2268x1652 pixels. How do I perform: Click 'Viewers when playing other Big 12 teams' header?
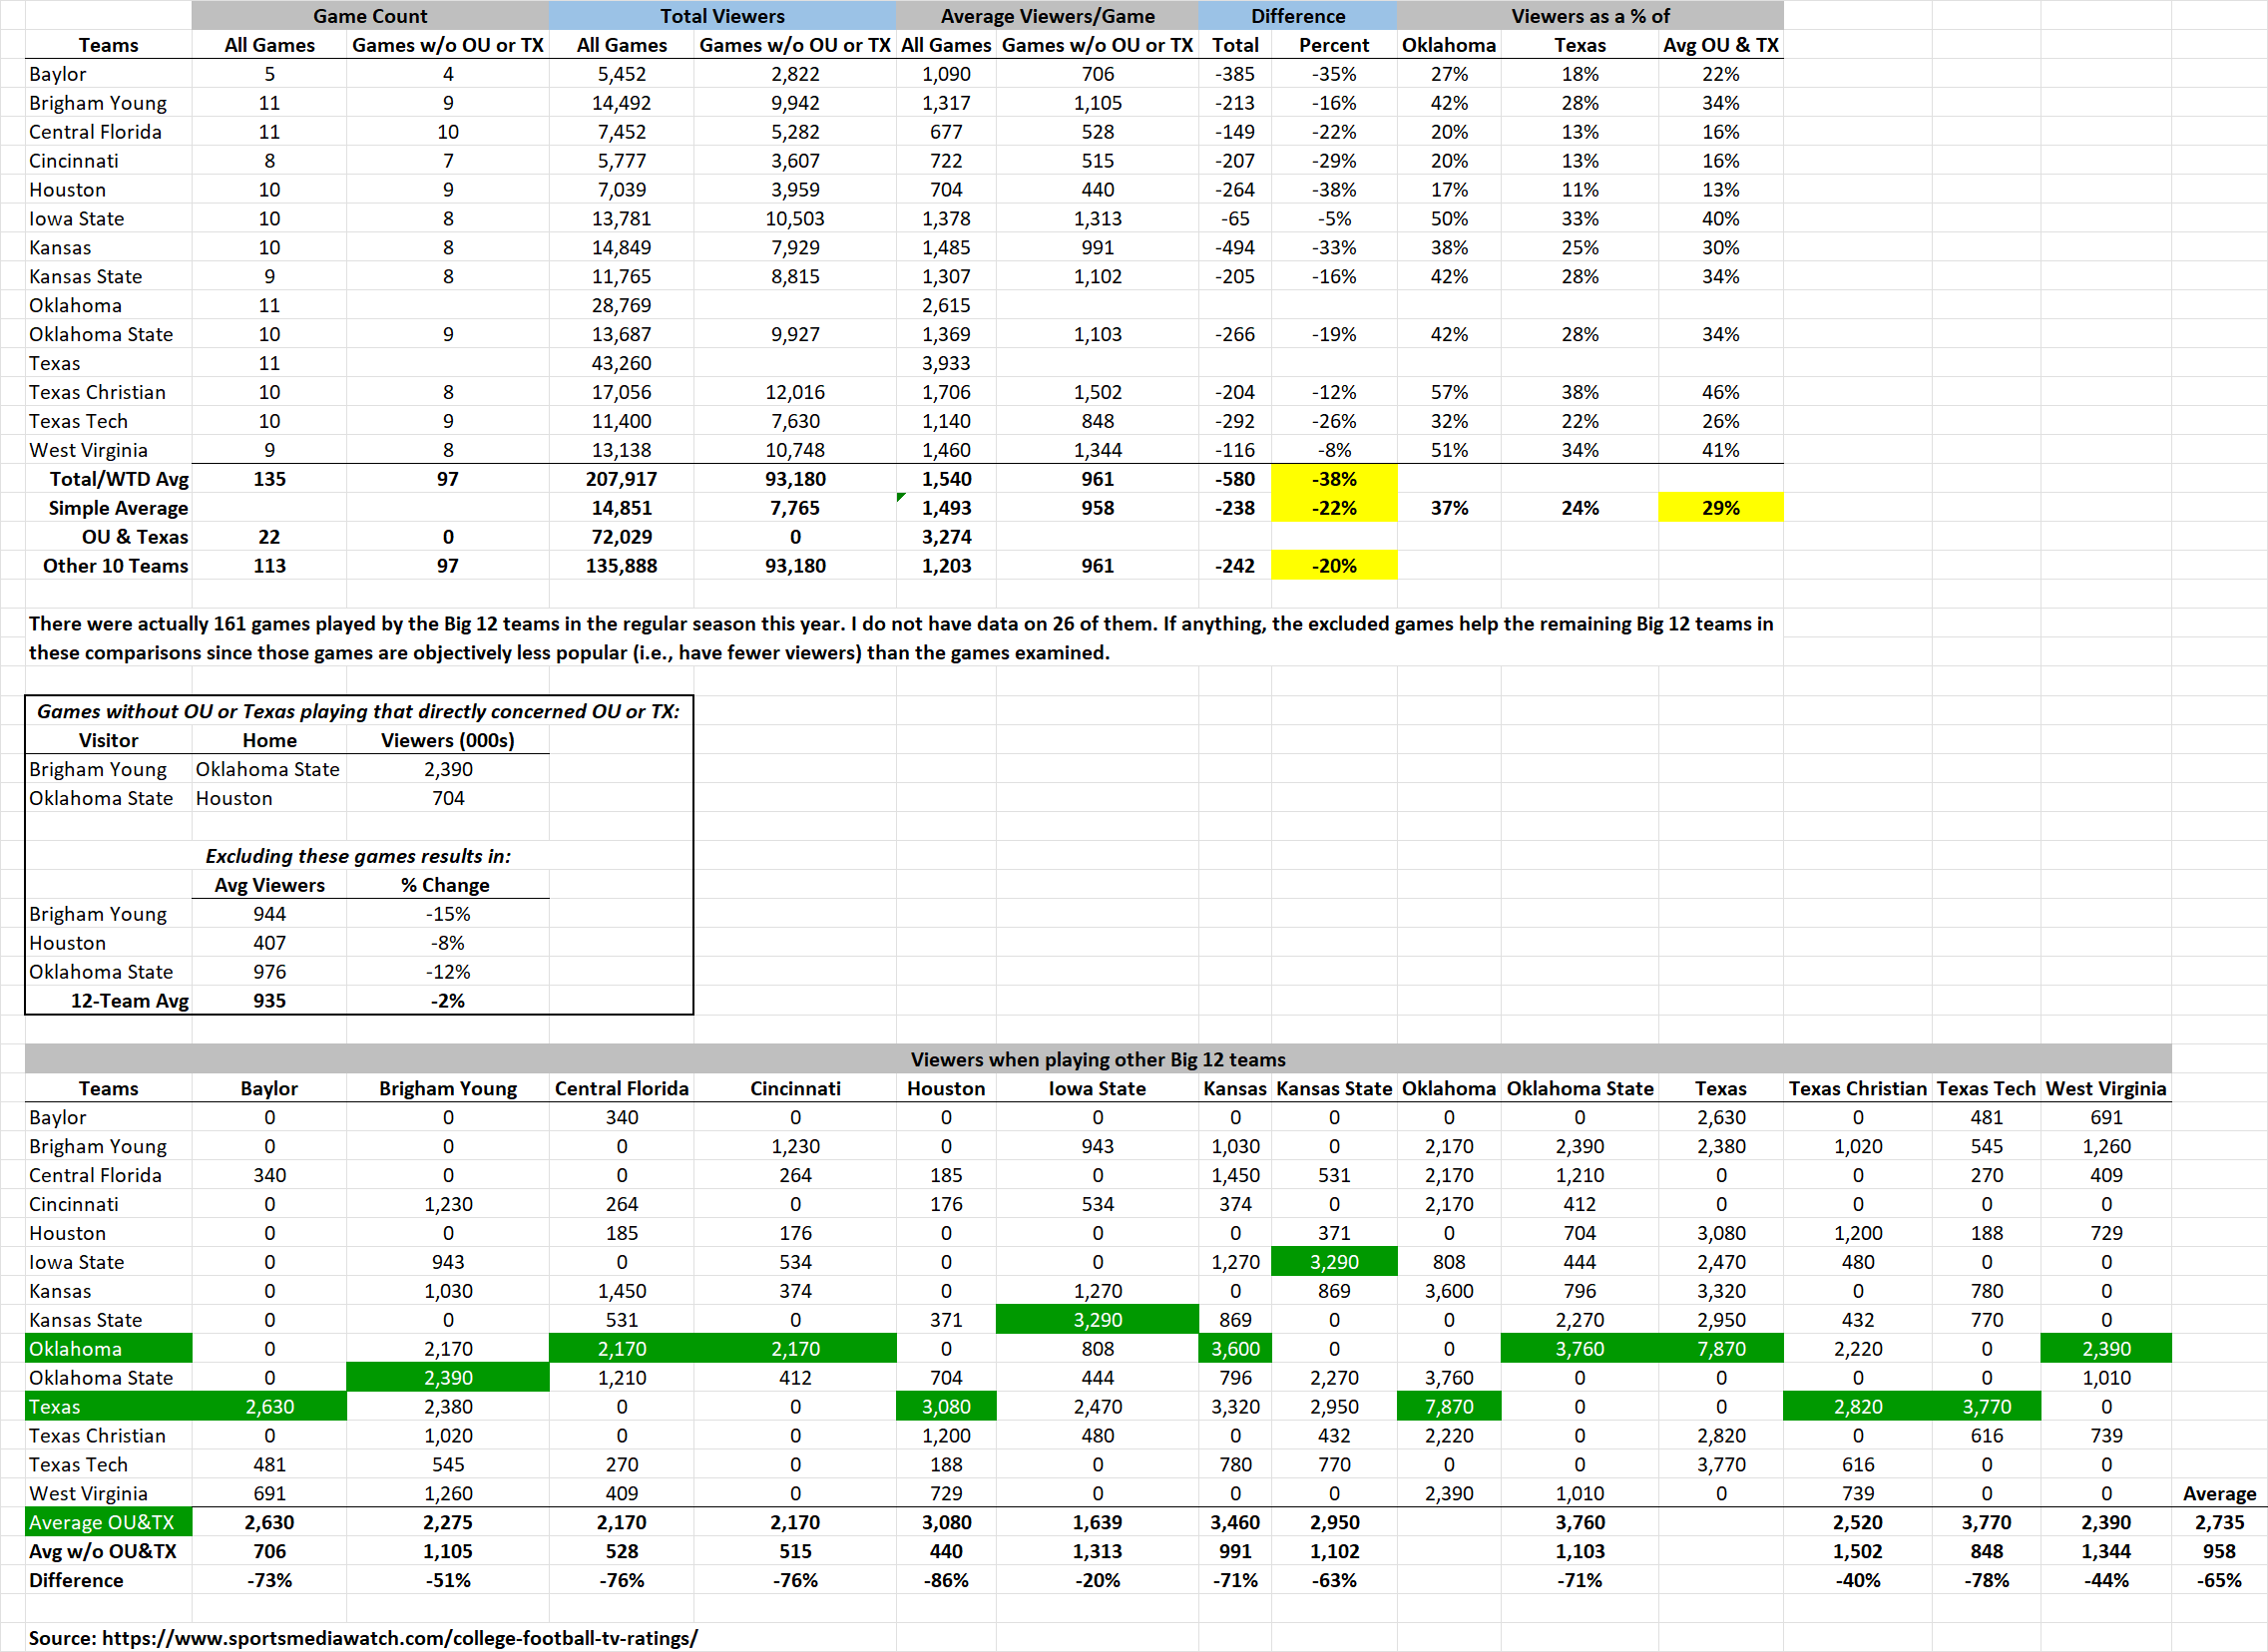coord(1098,1059)
